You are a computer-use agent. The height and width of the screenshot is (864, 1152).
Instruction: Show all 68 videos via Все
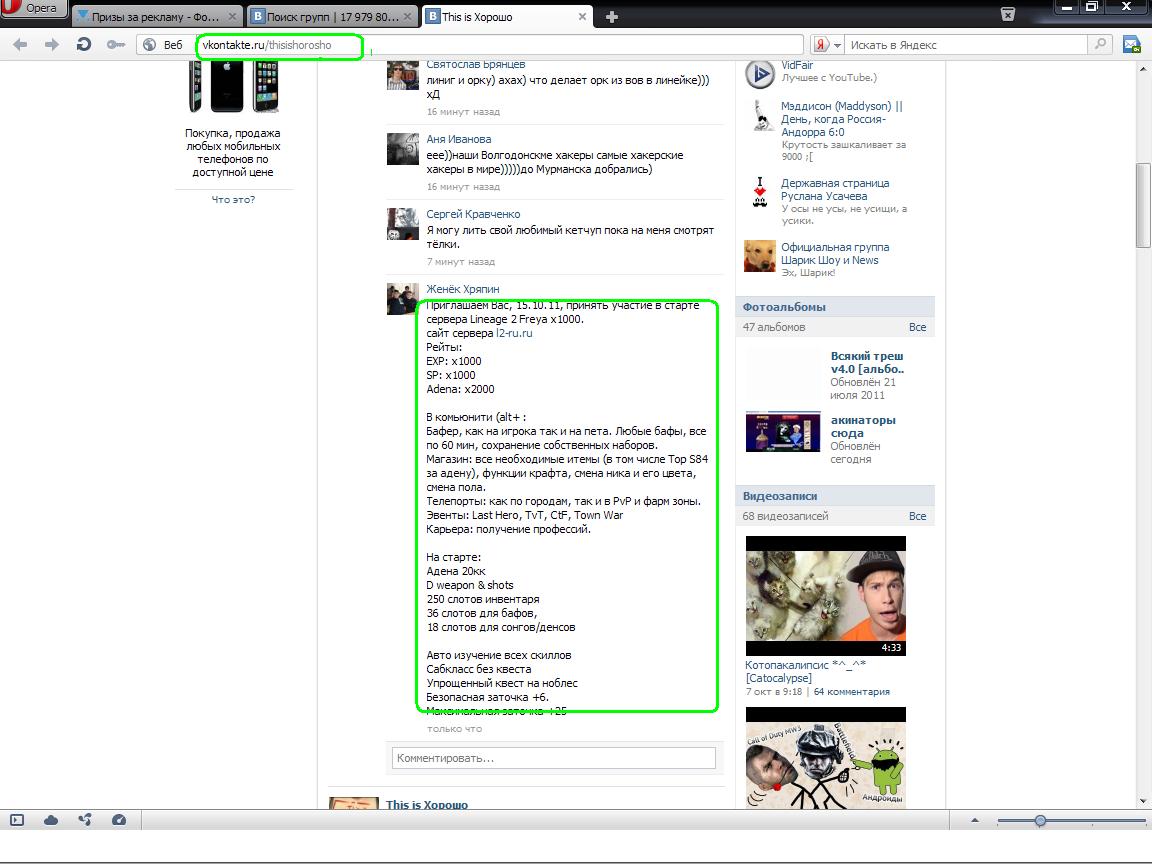coord(918,516)
